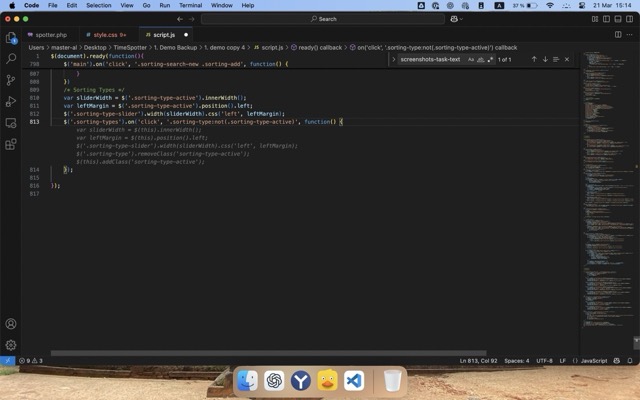This screenshot has height=400, width=640.
Task: Toggle Match Case in find widget
Action: coord(471,59)
